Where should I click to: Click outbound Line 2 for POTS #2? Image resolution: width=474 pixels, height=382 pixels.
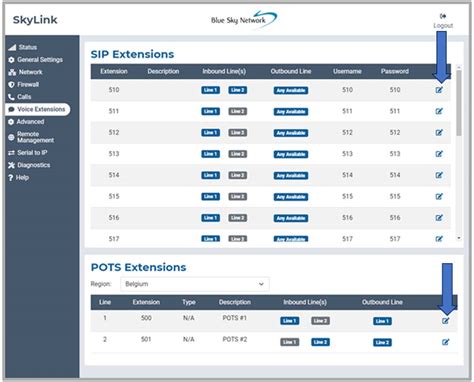[x=382, y=342]
